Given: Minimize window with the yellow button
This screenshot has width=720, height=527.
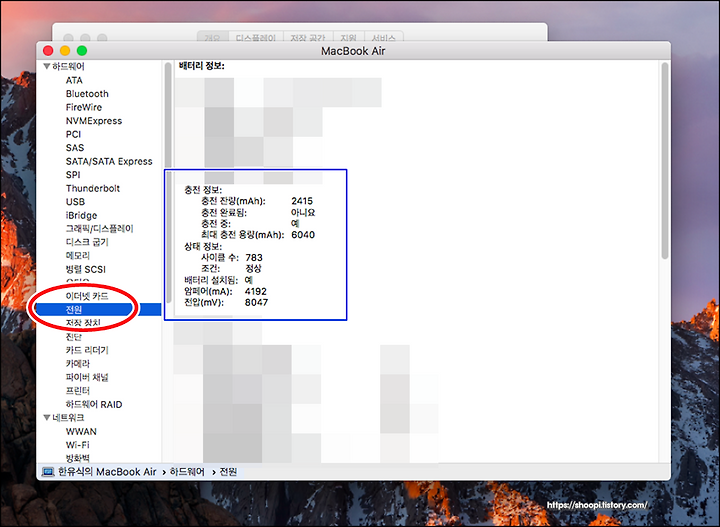Looking at the screenshot, I should click(x=65, y=51).
